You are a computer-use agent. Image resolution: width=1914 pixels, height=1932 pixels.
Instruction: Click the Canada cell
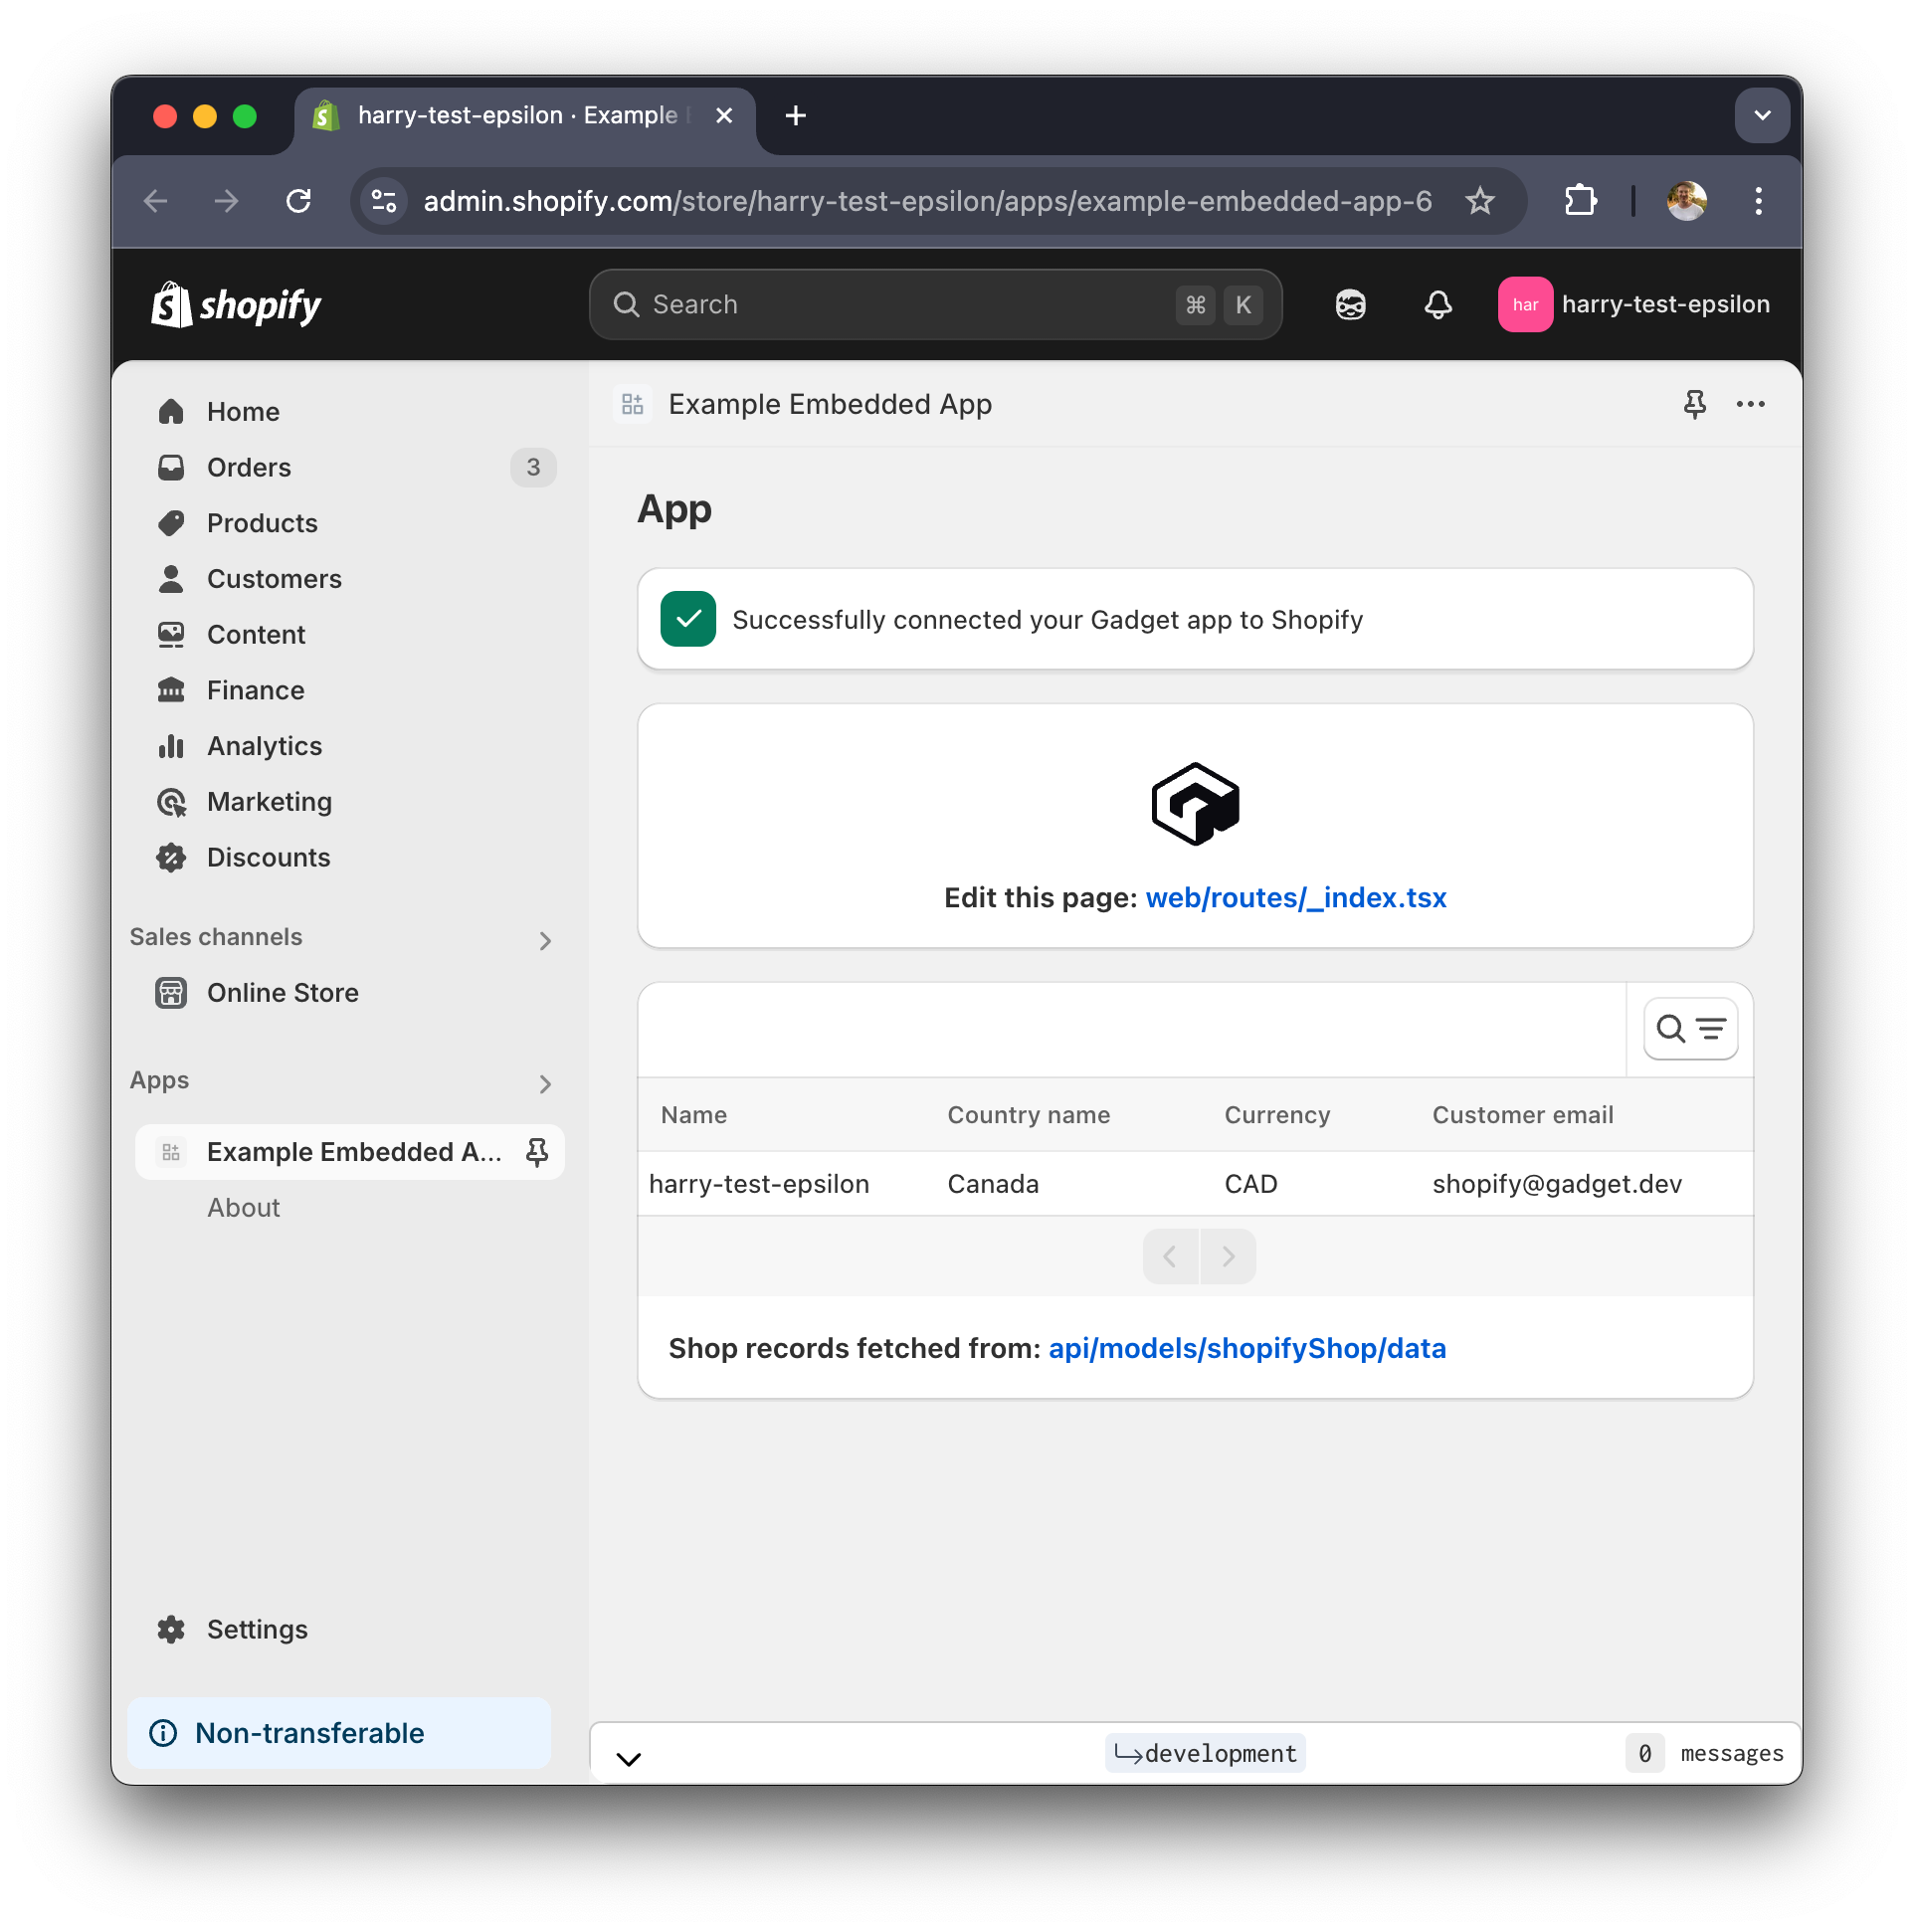[x=992, y=1185]
